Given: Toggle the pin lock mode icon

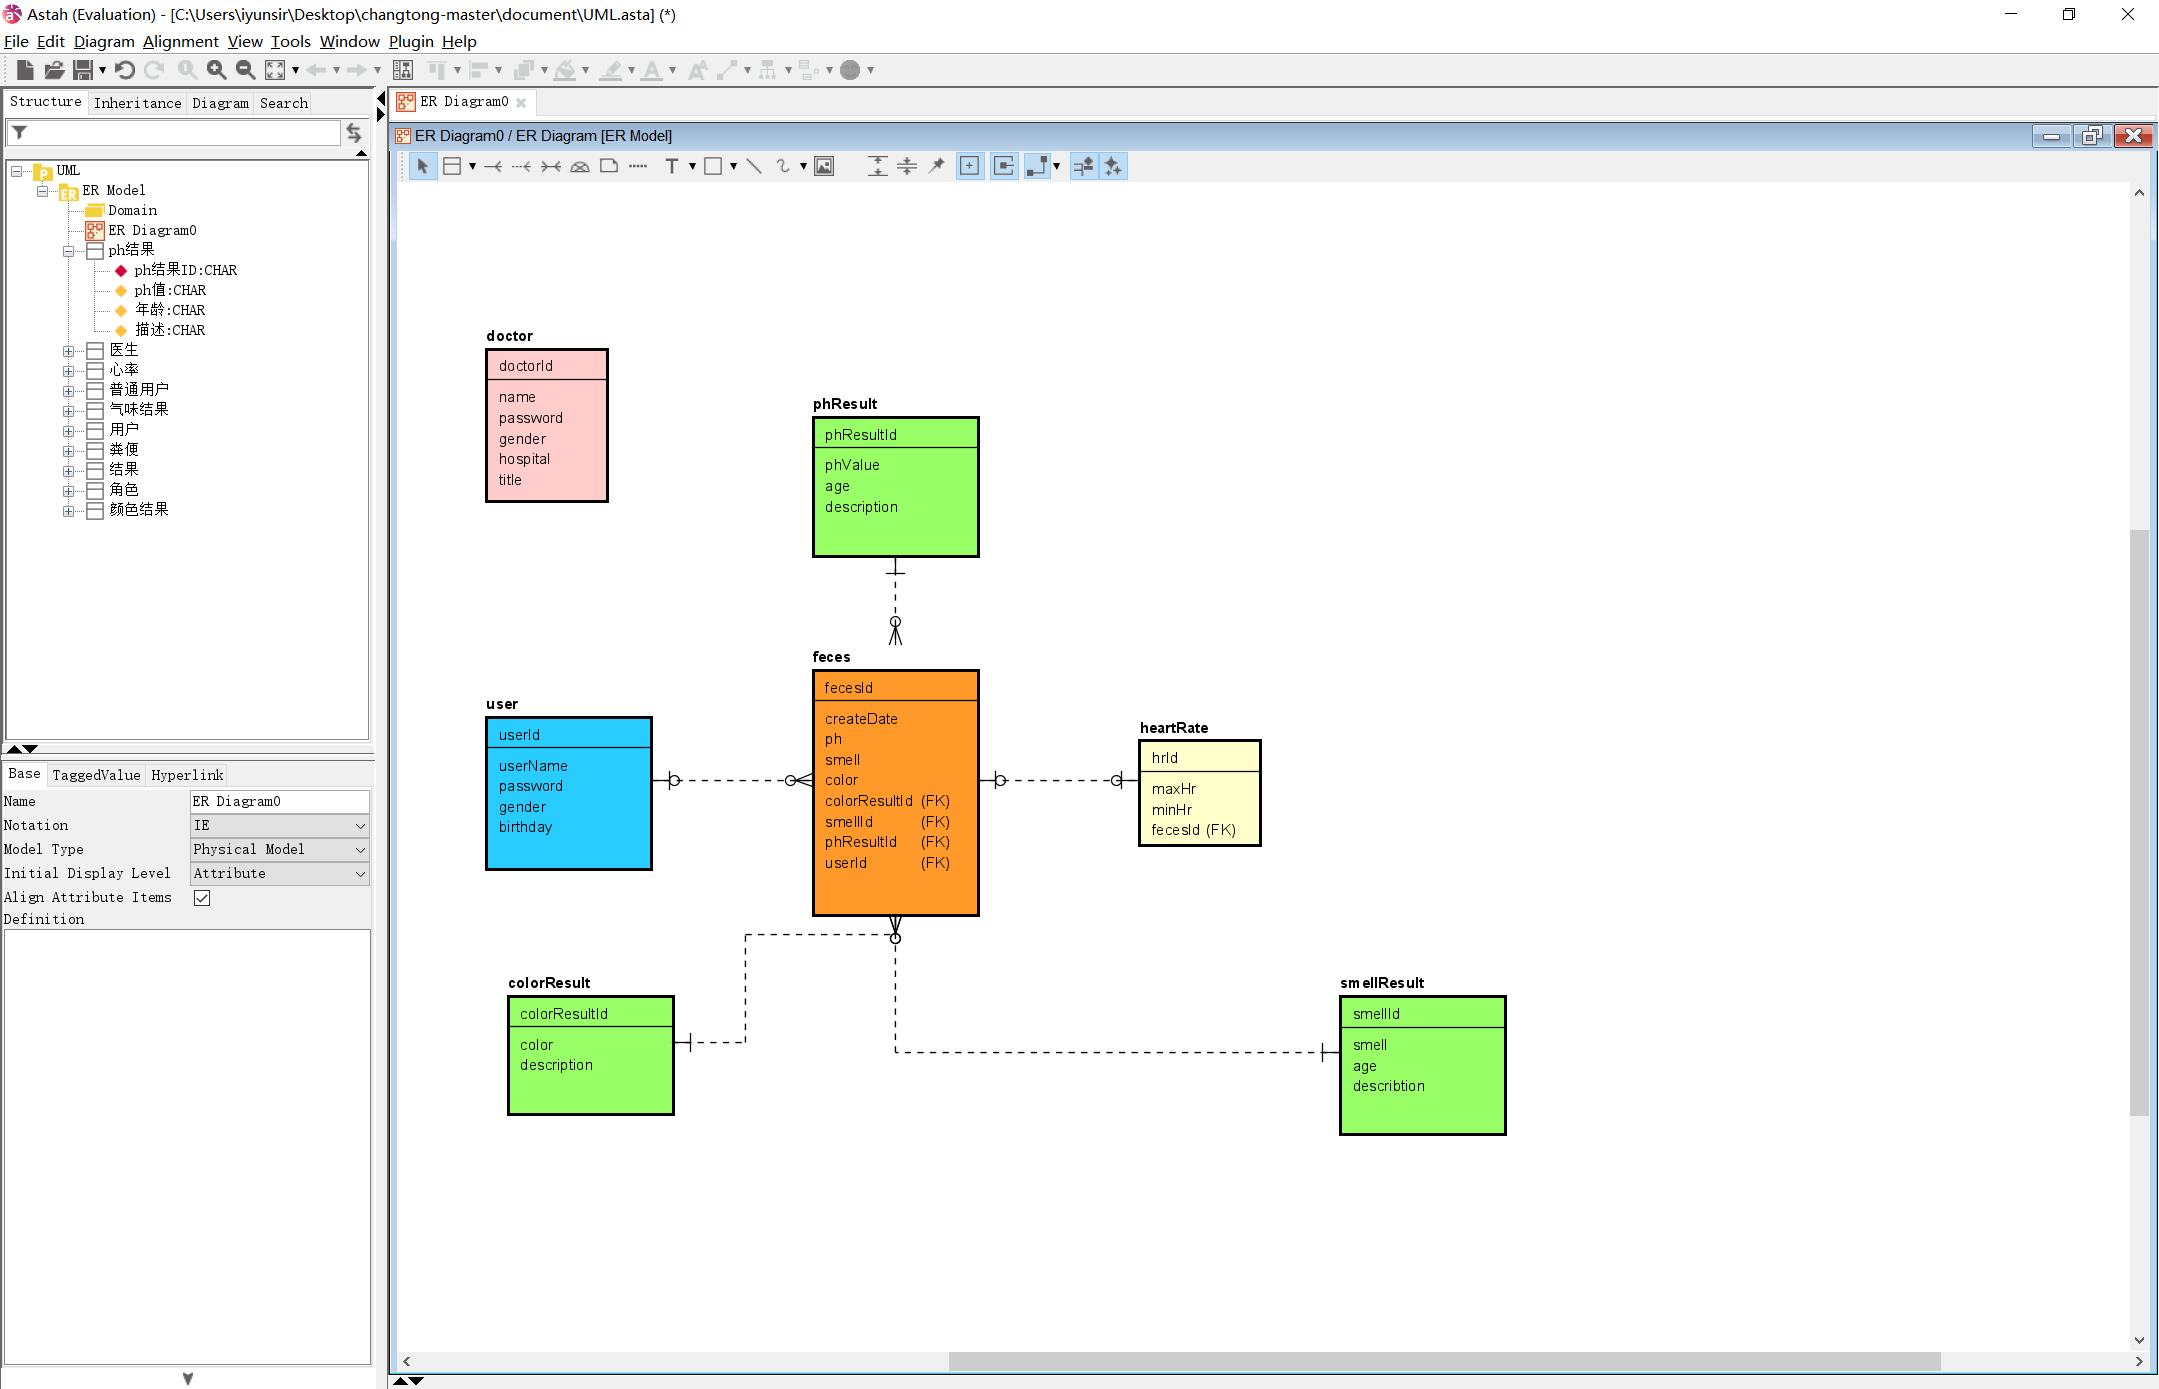Looking at the screenshot, I should 936,167.
